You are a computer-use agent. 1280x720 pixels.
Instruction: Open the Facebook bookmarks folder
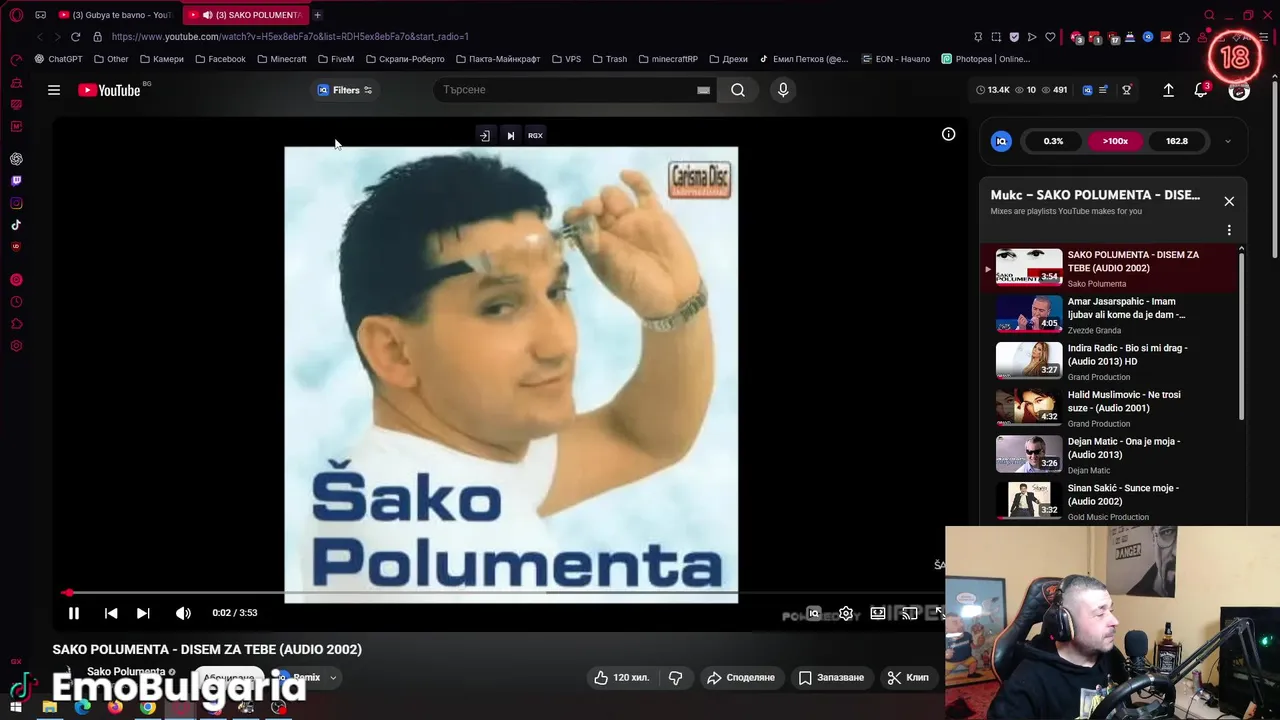click(x=220, y=59)
